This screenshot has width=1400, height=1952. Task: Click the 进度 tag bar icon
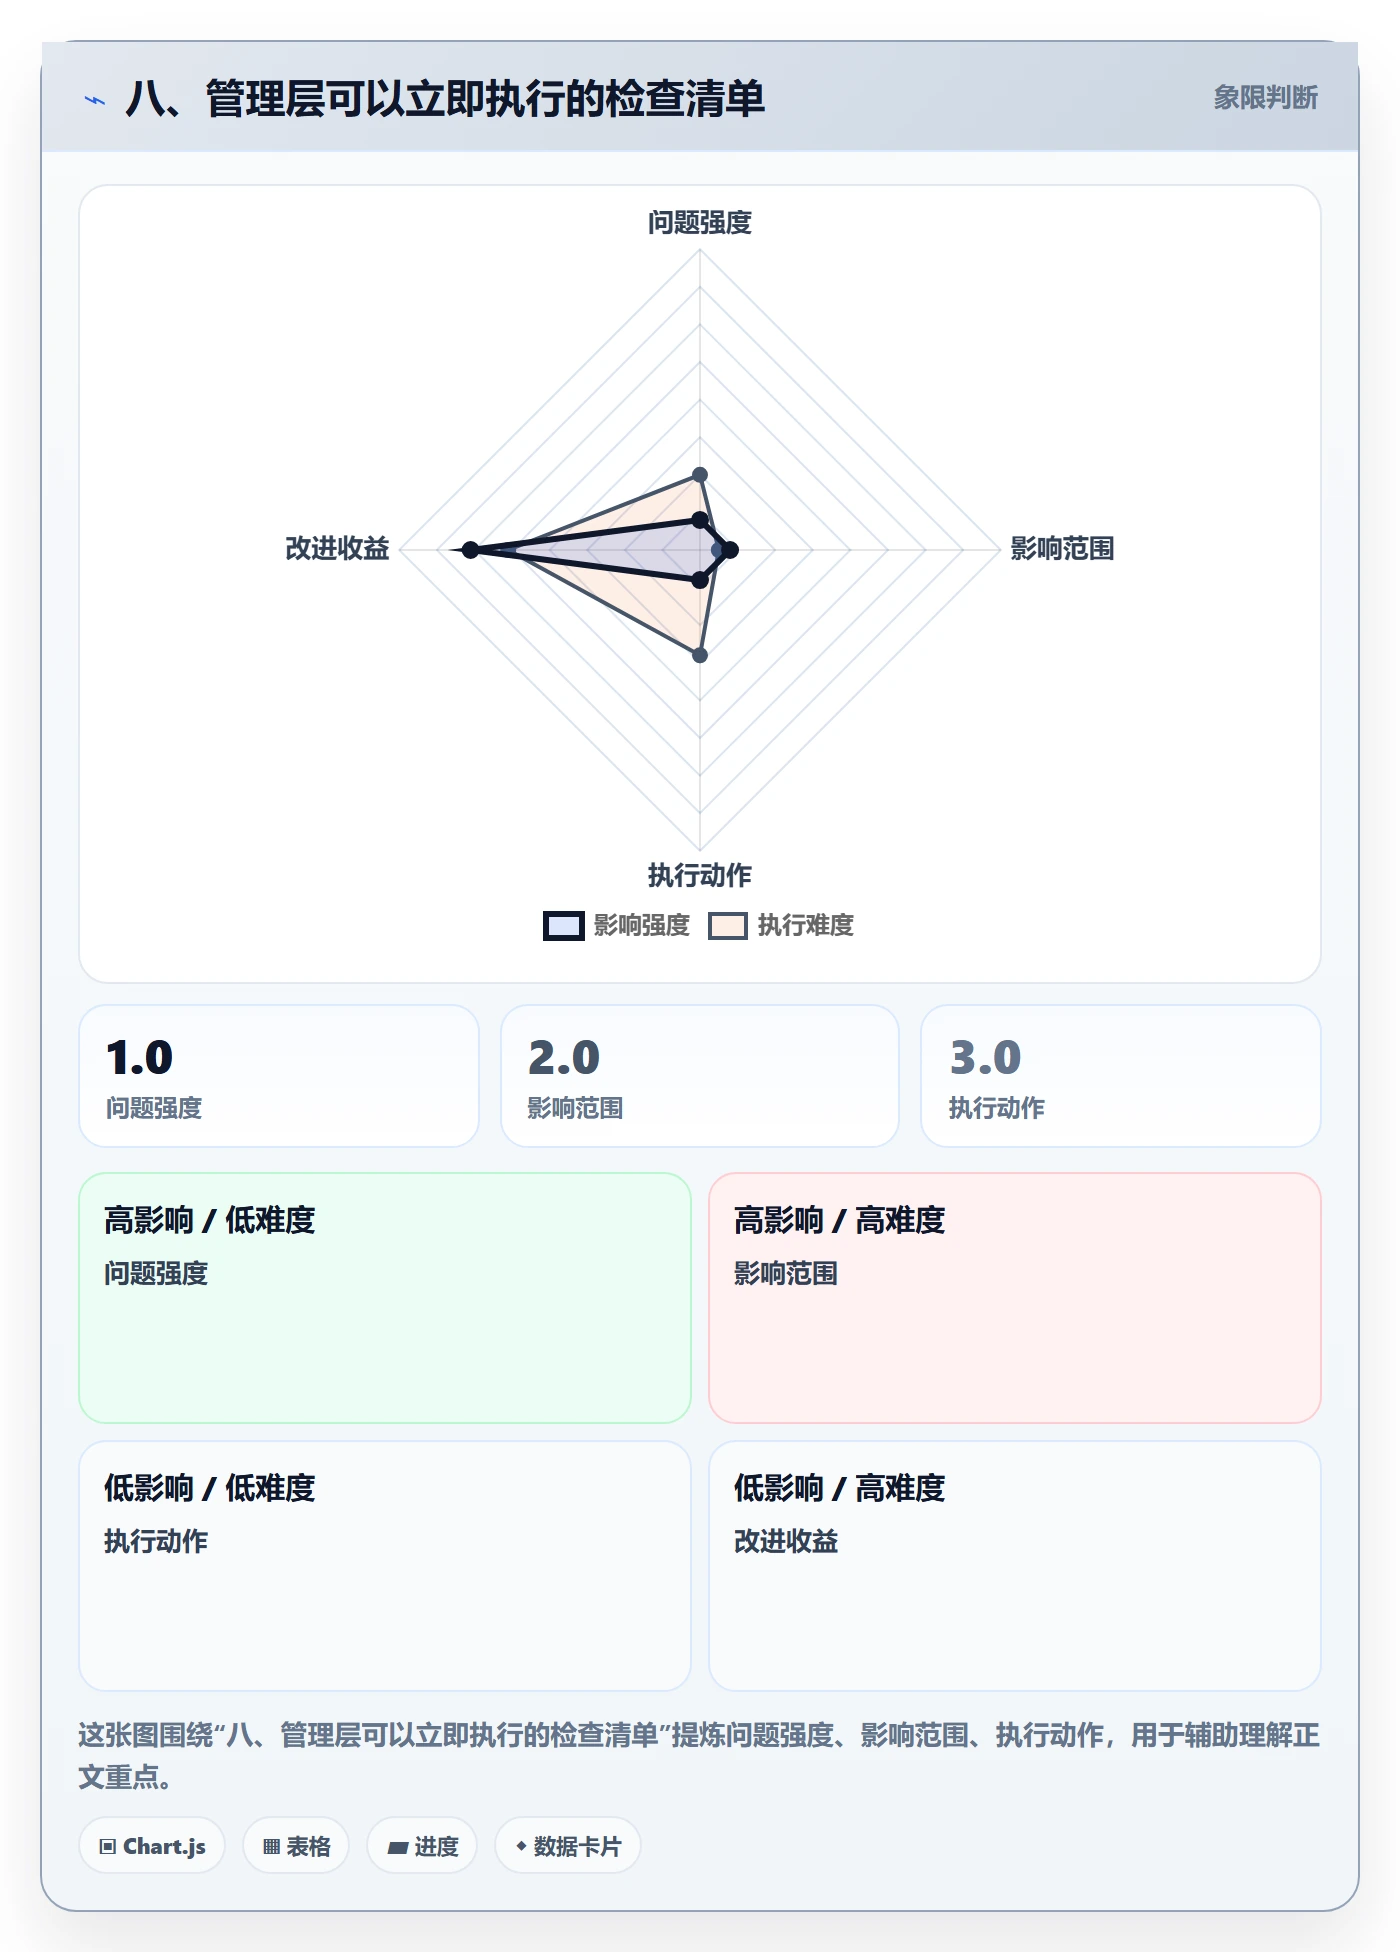398,1847
